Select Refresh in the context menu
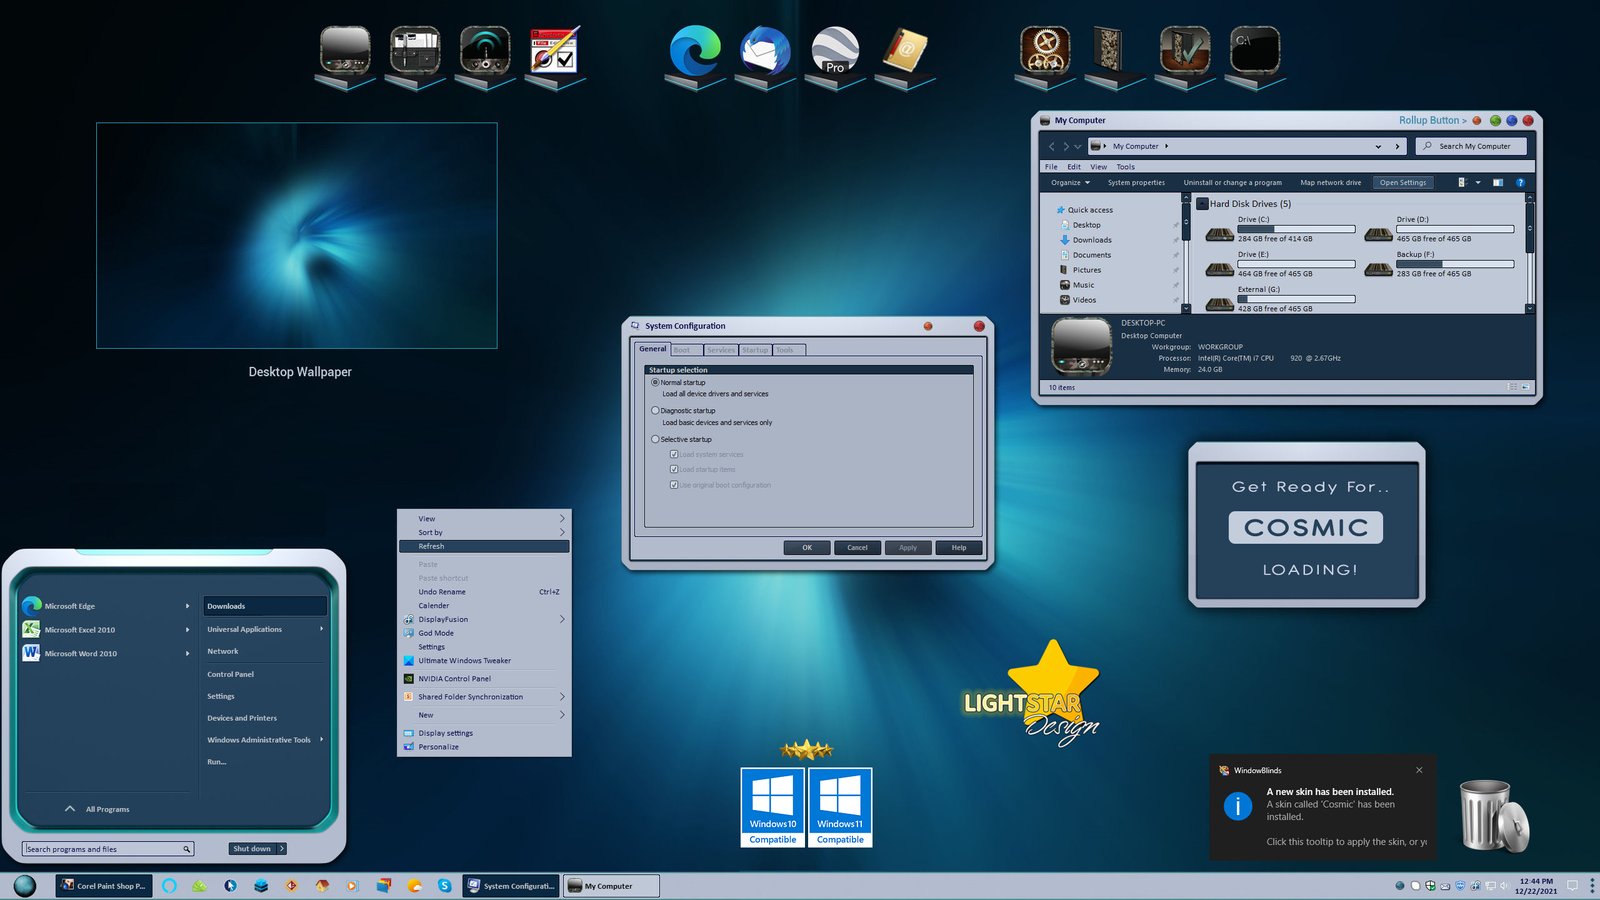Viewport: 1600px width, 900px height. 484,546
